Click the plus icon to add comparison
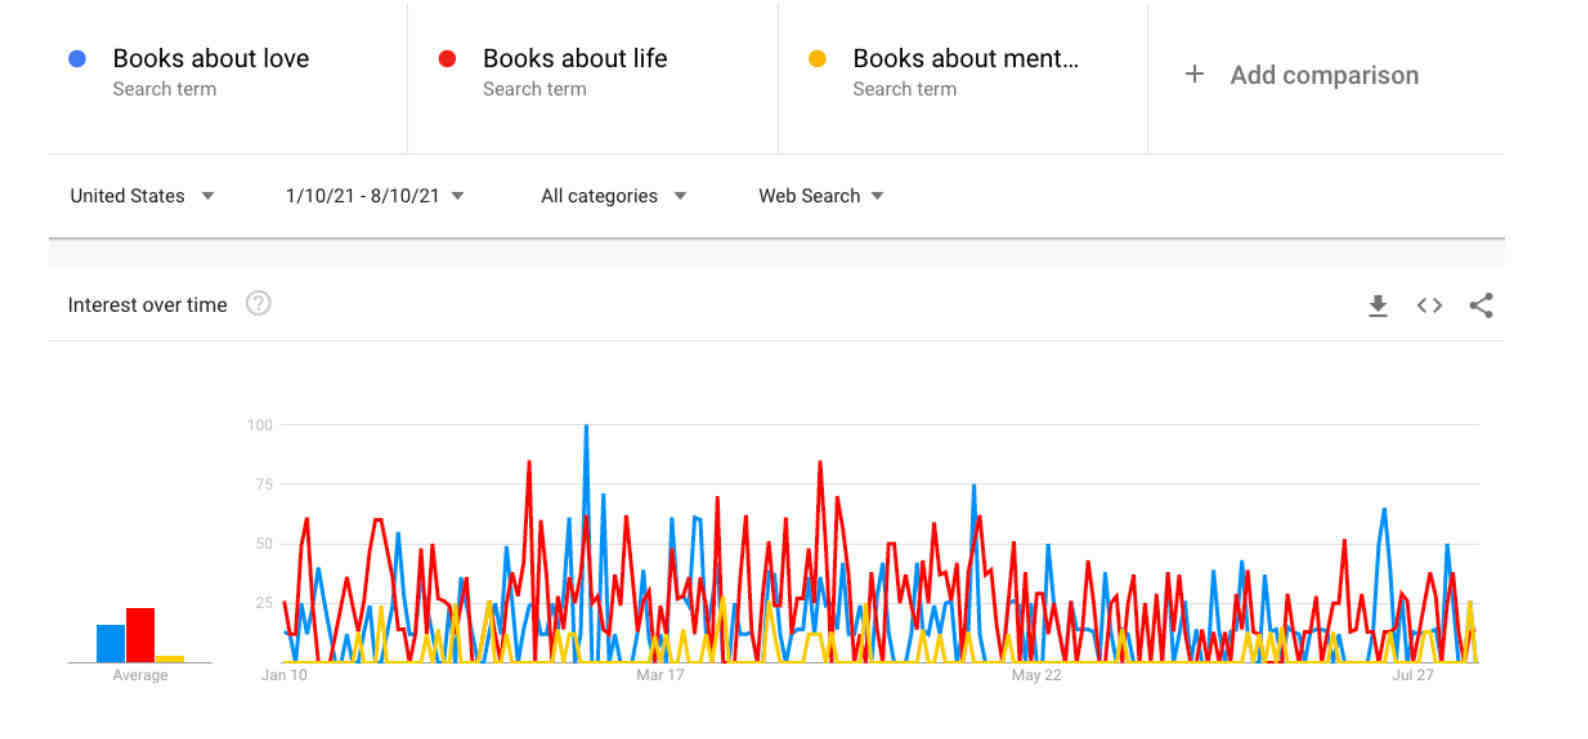The width and height of the screenshot is (1588, 739). pyautogui.click(x=1194, y=74)
